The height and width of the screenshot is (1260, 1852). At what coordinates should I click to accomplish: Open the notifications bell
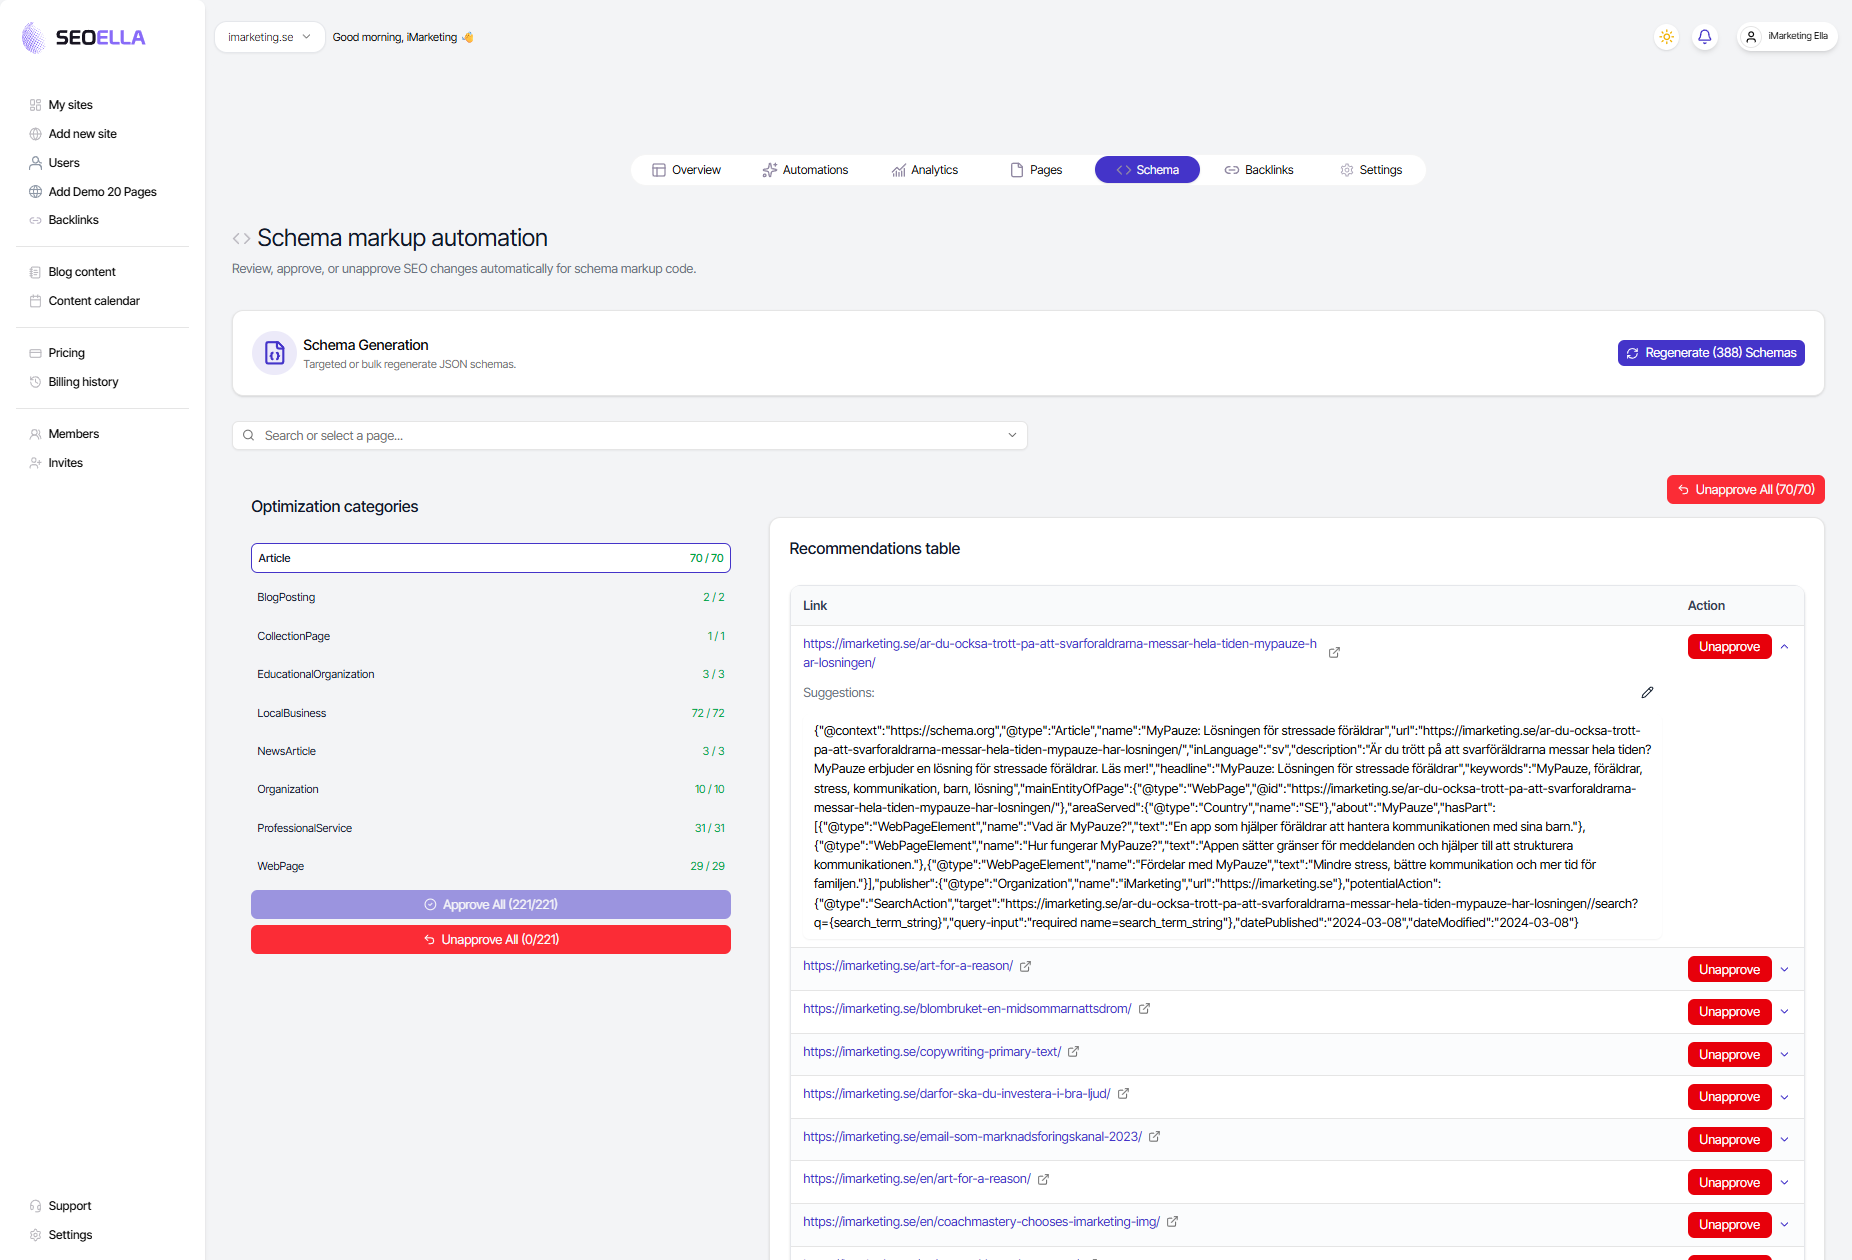[x=1705, y=37]
